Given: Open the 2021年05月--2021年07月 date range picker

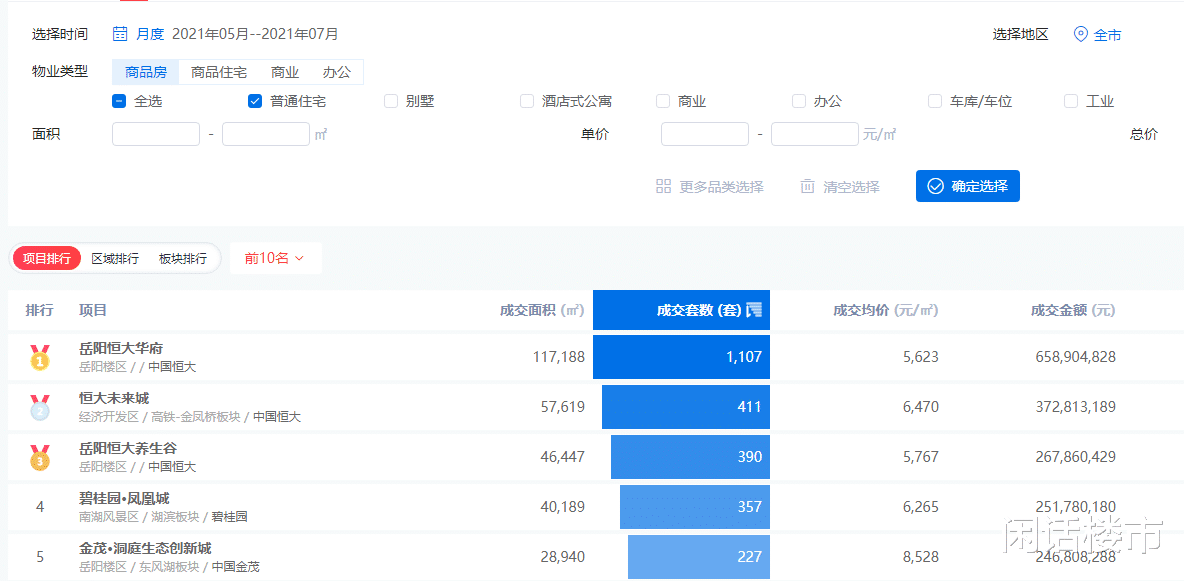Looking at the screenshot, I should pos(255,34).
